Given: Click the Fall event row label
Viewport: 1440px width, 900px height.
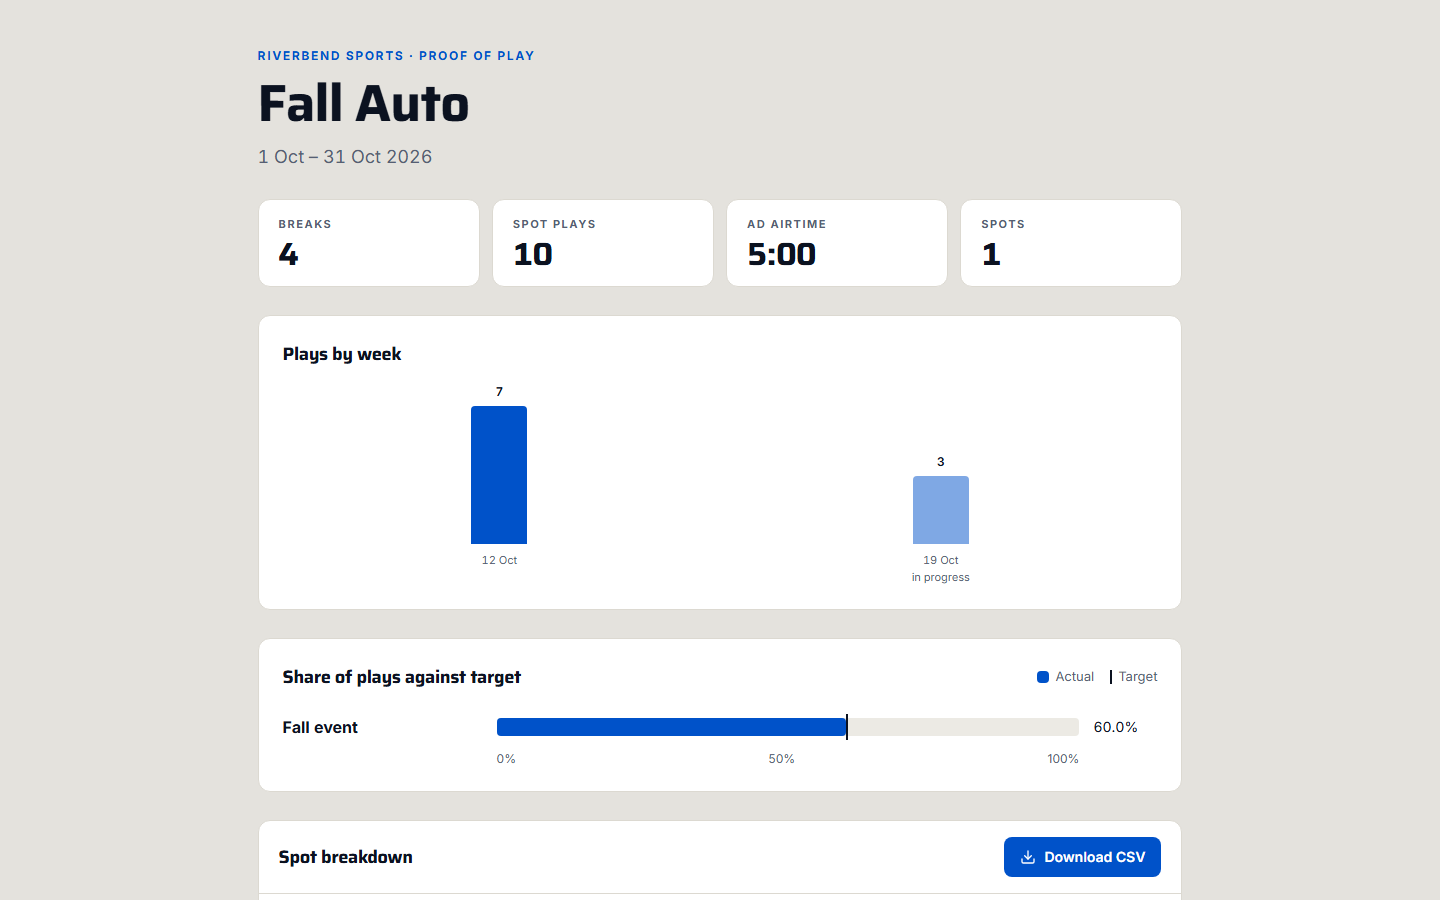Looking at the screenshot, I should click(320, 727).
